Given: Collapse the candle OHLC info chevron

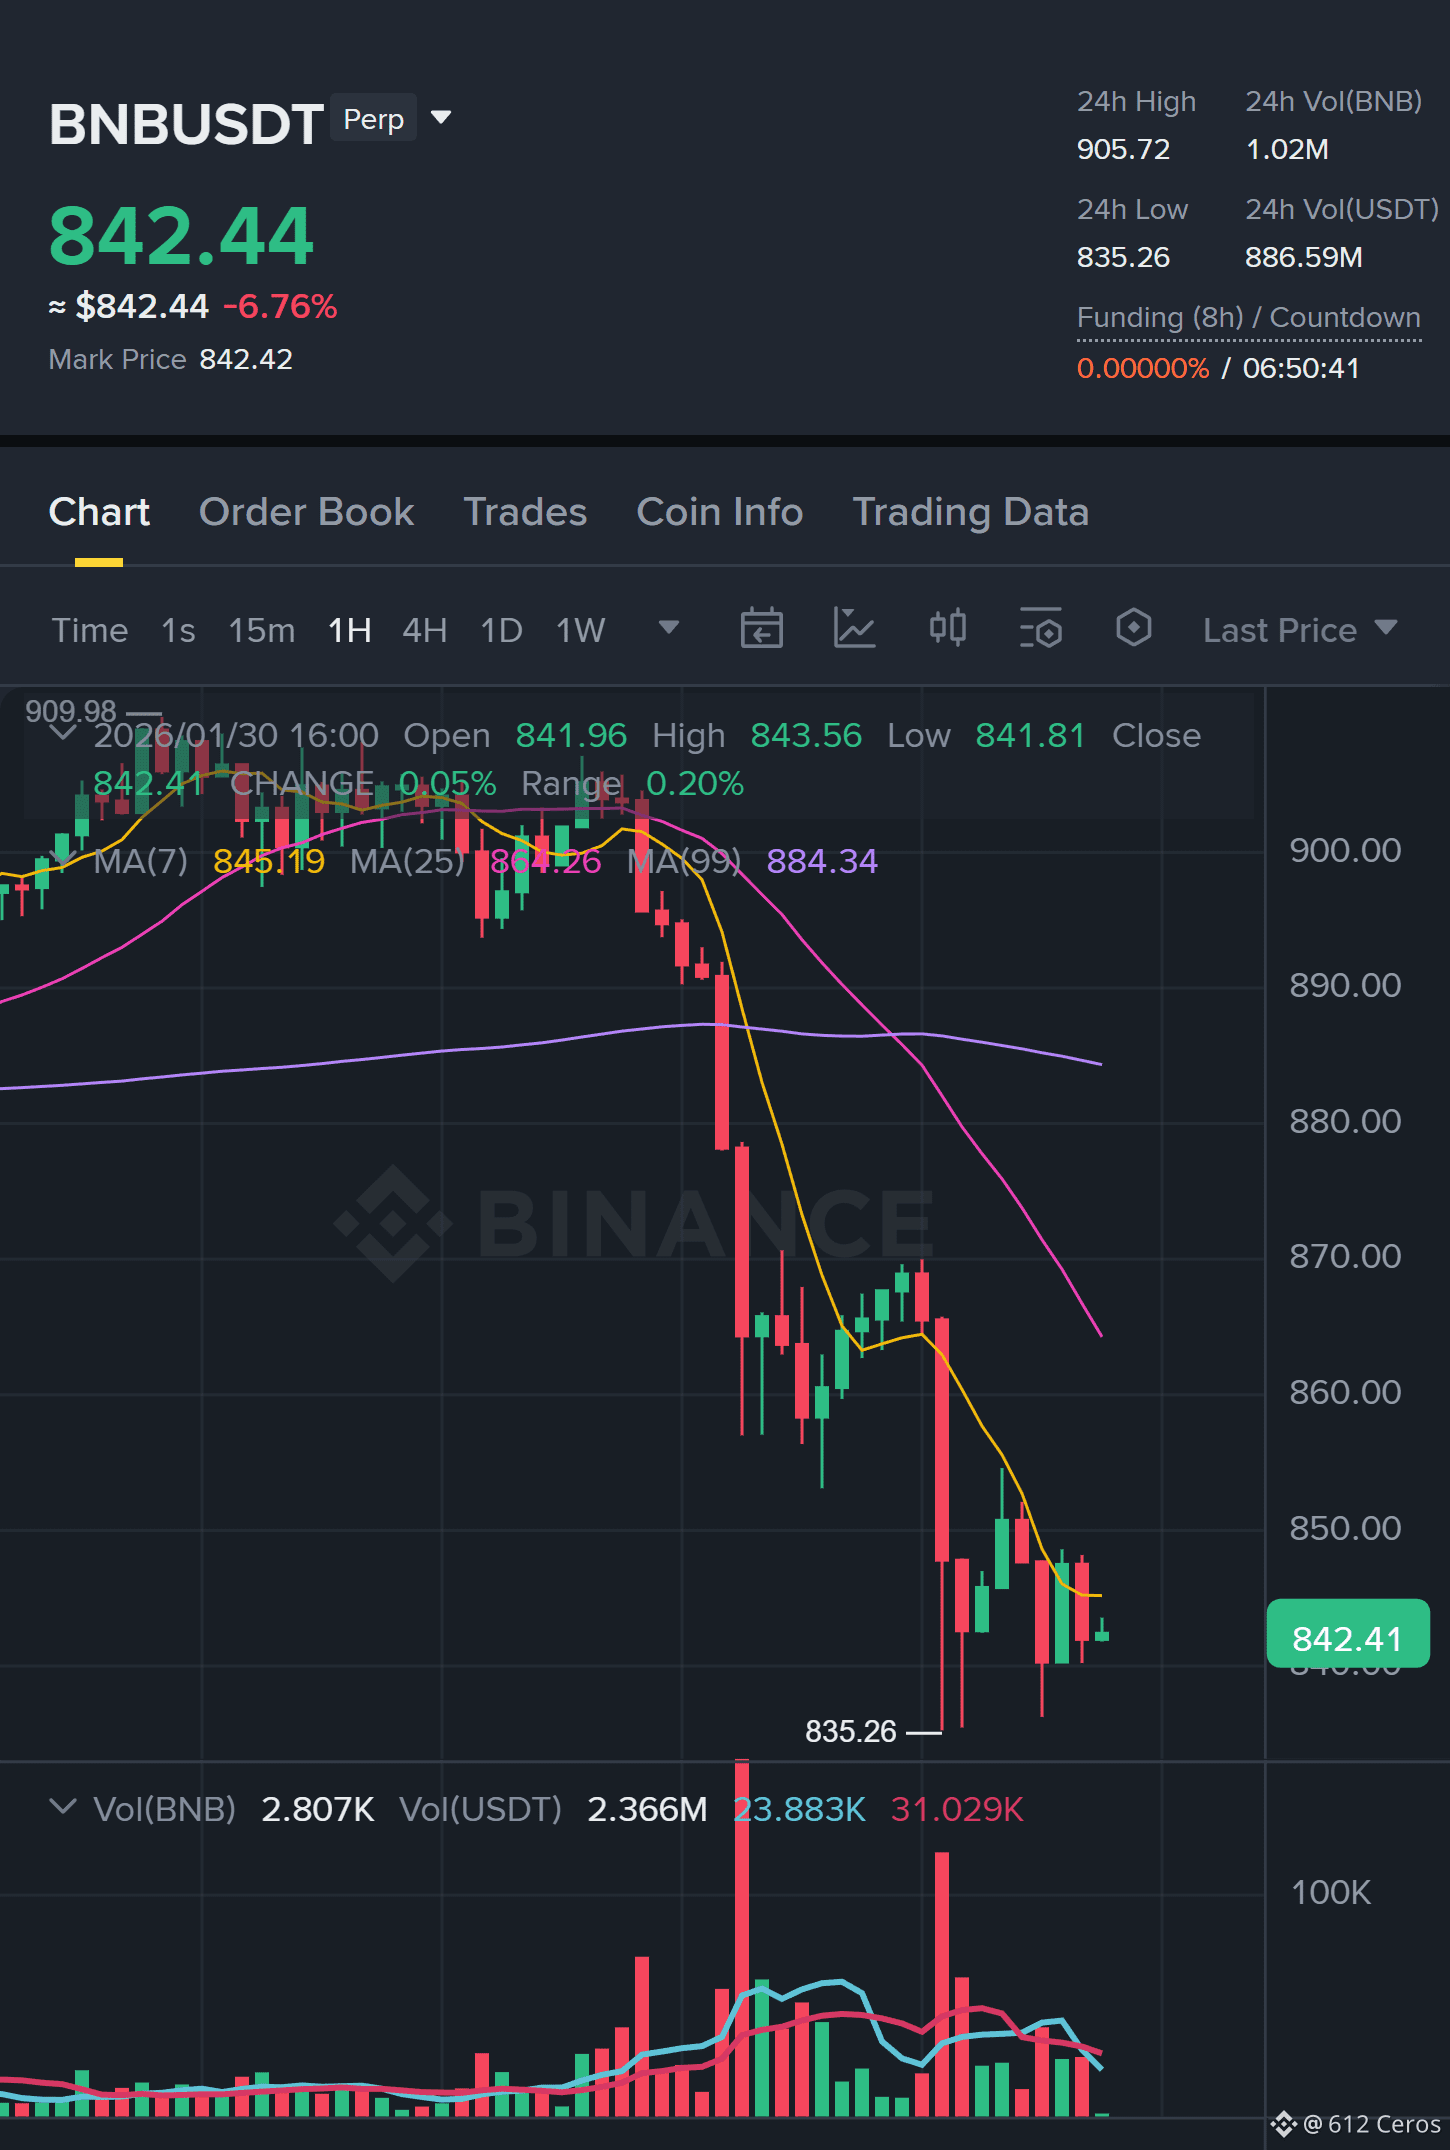Looking at the screenshot, I should [63, 734].
